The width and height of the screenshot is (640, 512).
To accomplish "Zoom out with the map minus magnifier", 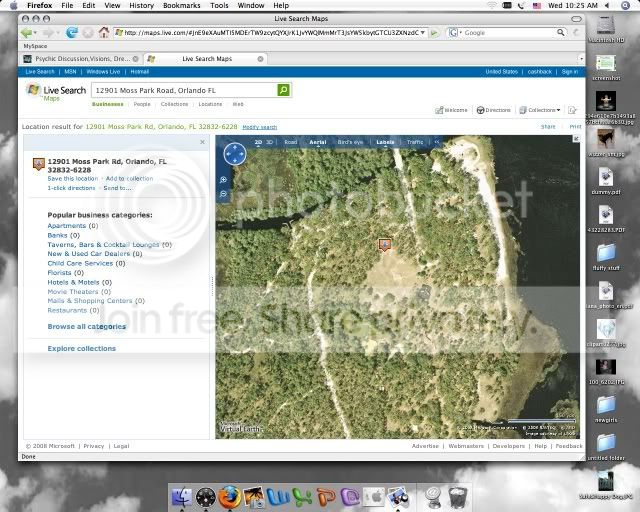I will click(222, 194).
